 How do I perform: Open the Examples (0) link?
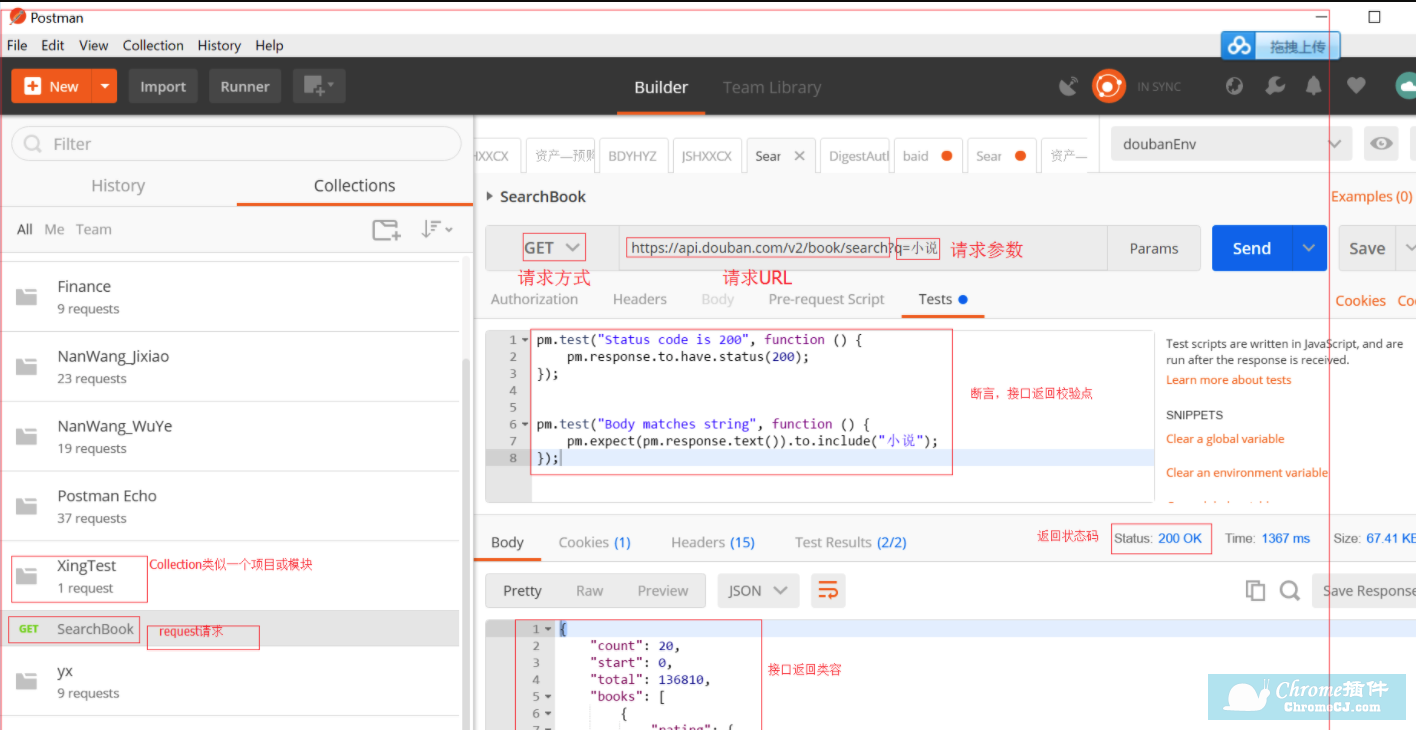pos(1371,196)
